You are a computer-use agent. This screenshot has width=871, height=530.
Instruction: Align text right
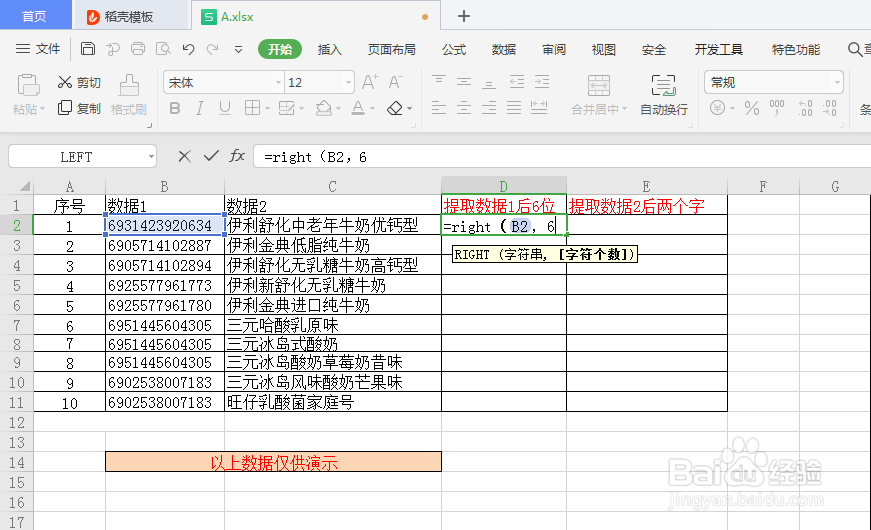[x=489, y=107]
